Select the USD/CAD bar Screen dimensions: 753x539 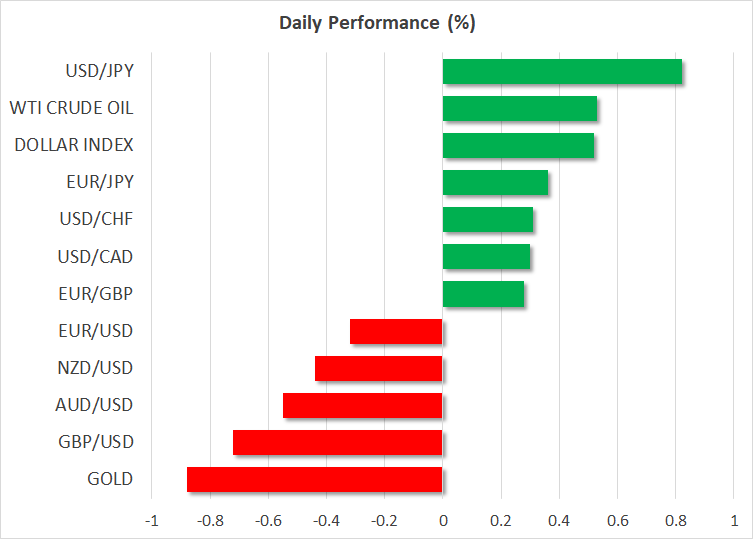click(485, 256)
